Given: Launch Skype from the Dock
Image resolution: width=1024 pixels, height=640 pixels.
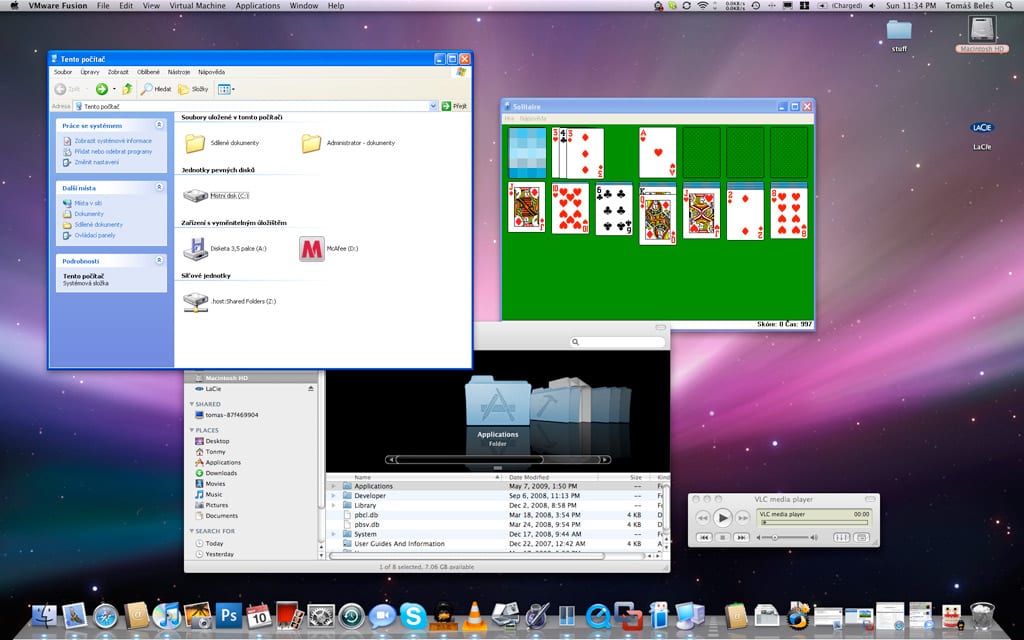Looking at the screenshot, I should pos(413,615).
